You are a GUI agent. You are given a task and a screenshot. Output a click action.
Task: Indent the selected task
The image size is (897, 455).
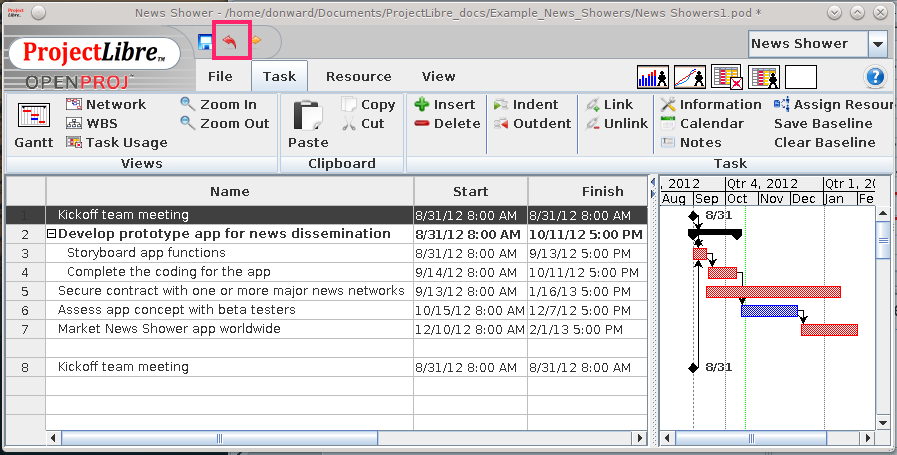pyautogui.click(x=526, y=104)
